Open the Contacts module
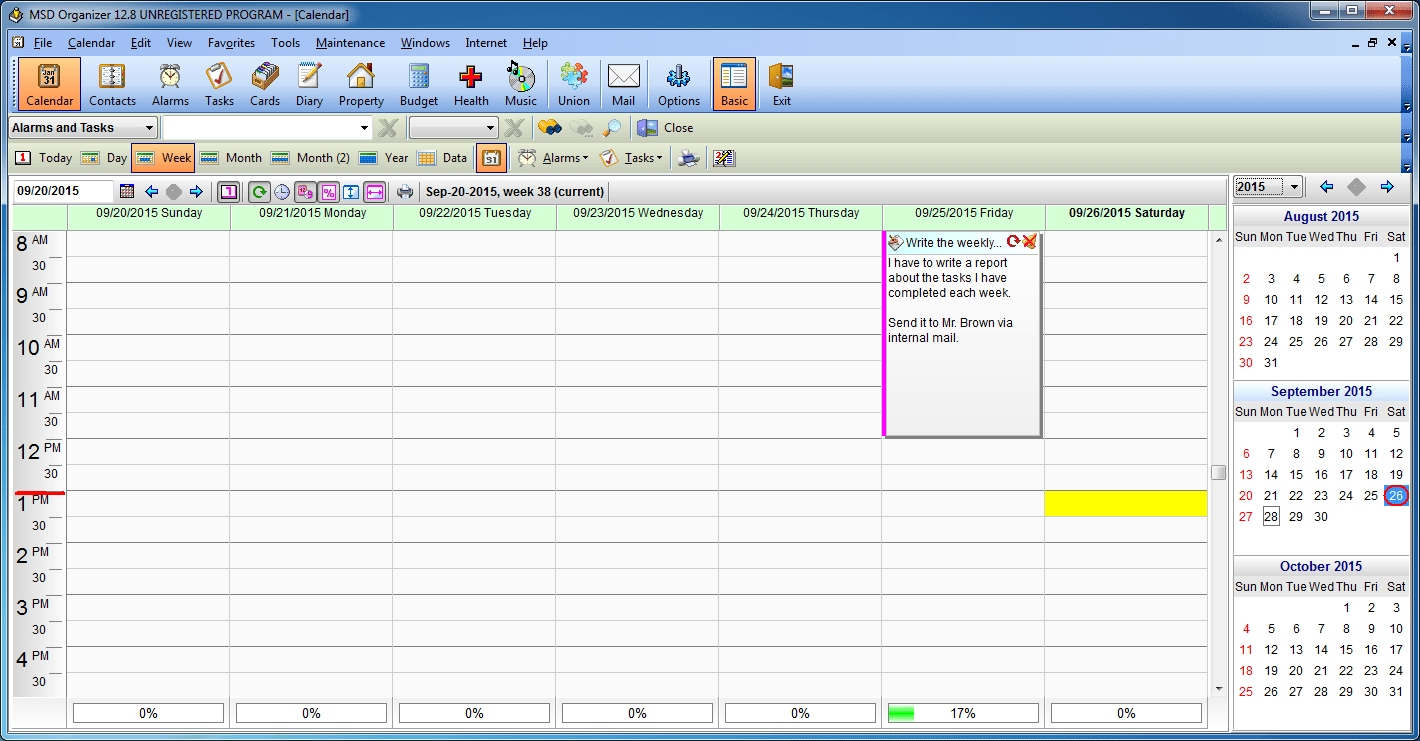 click(x=112, y=84)
